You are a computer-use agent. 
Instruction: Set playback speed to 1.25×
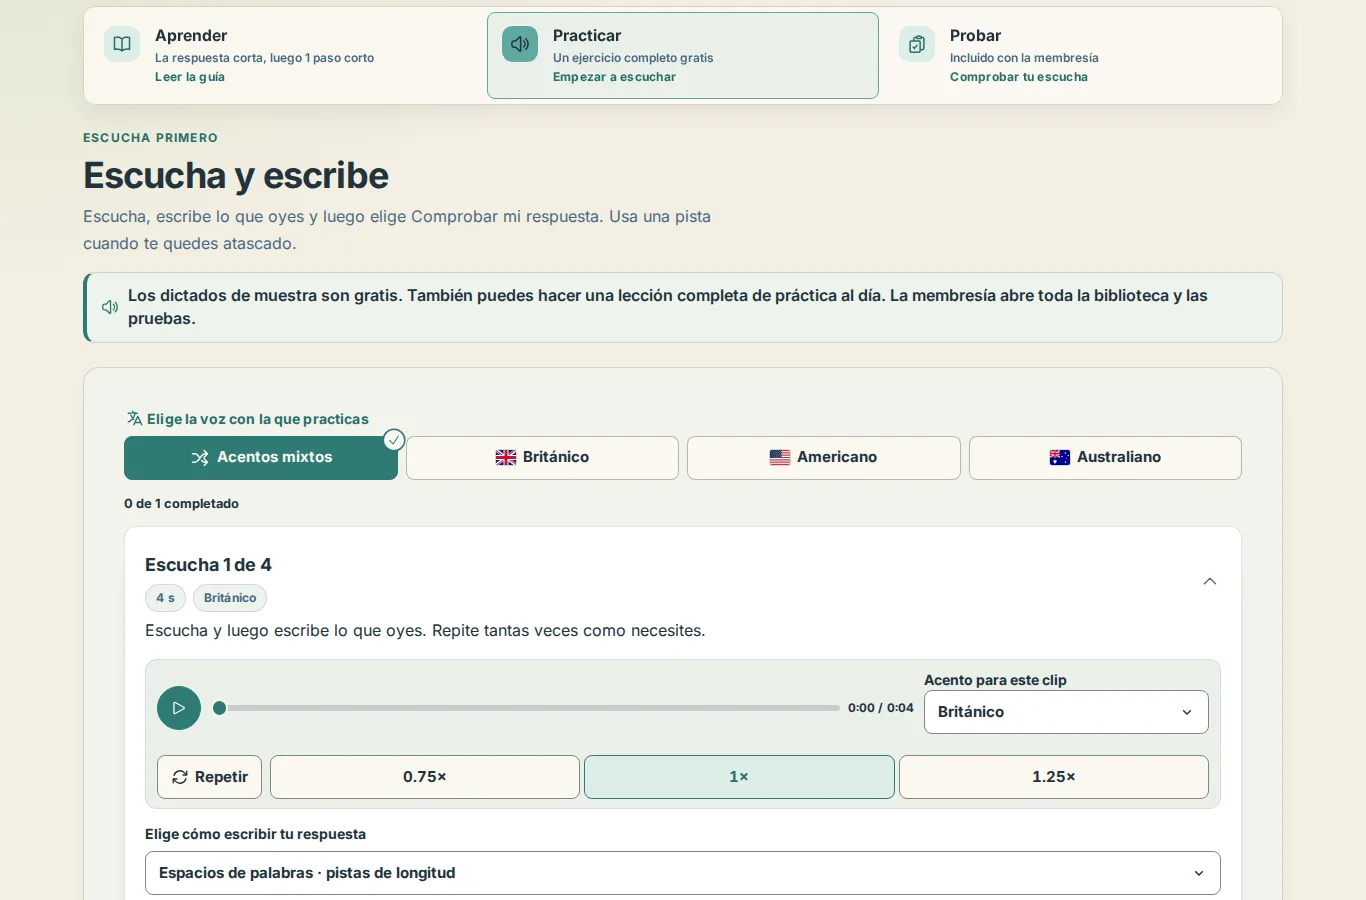tap(1054, 777)
